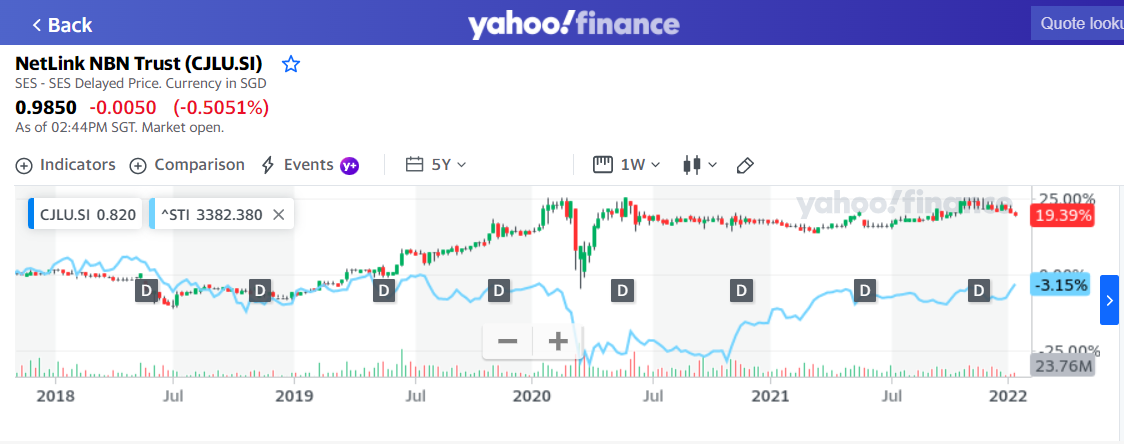Screen dimensions: 1124x444
Task: Open the 5Y date range dropdown
Action: coord(437,165)
